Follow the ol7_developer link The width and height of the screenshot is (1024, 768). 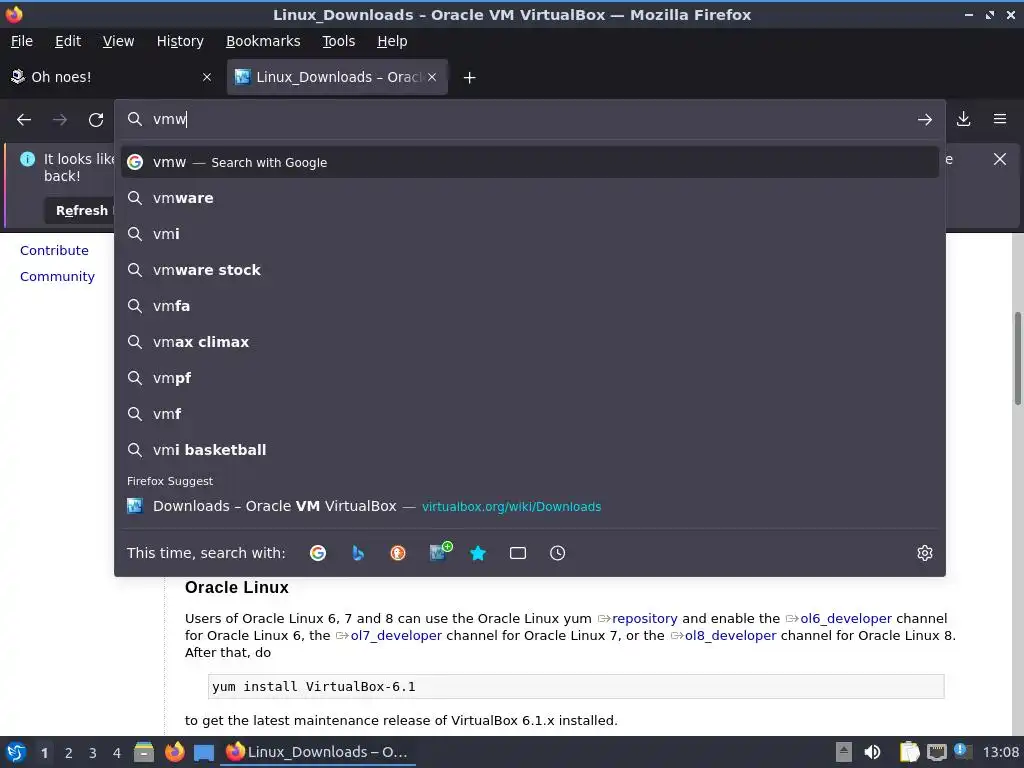[396, 635]
